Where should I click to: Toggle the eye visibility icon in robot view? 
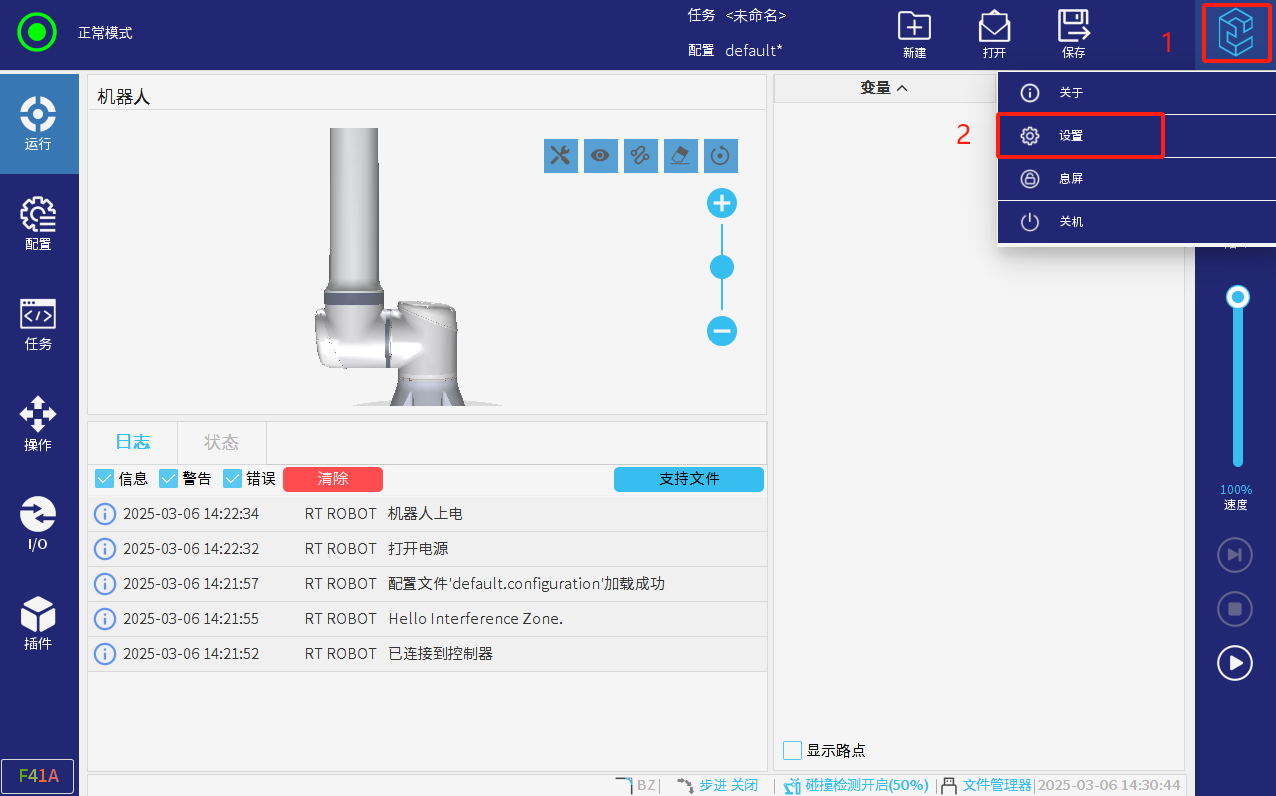(601, 155)
